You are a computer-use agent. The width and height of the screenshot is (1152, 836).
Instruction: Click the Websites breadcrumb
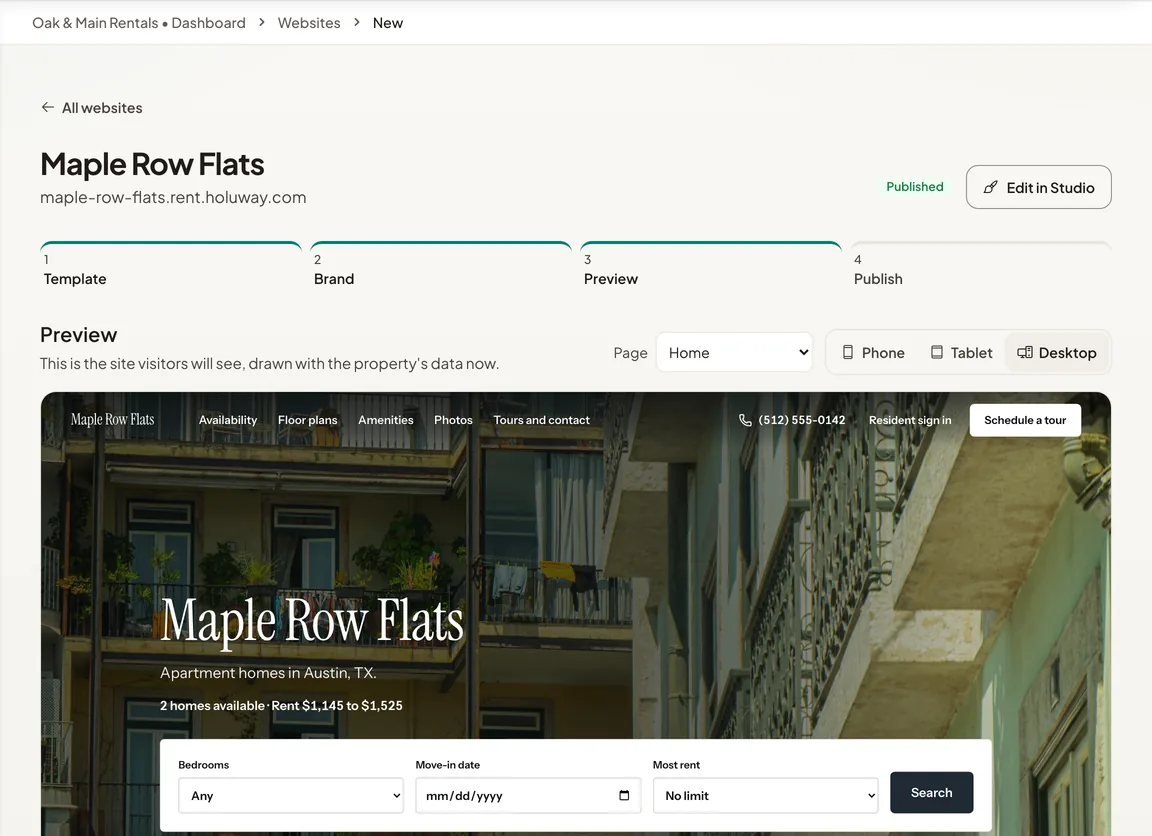(309, 23)
